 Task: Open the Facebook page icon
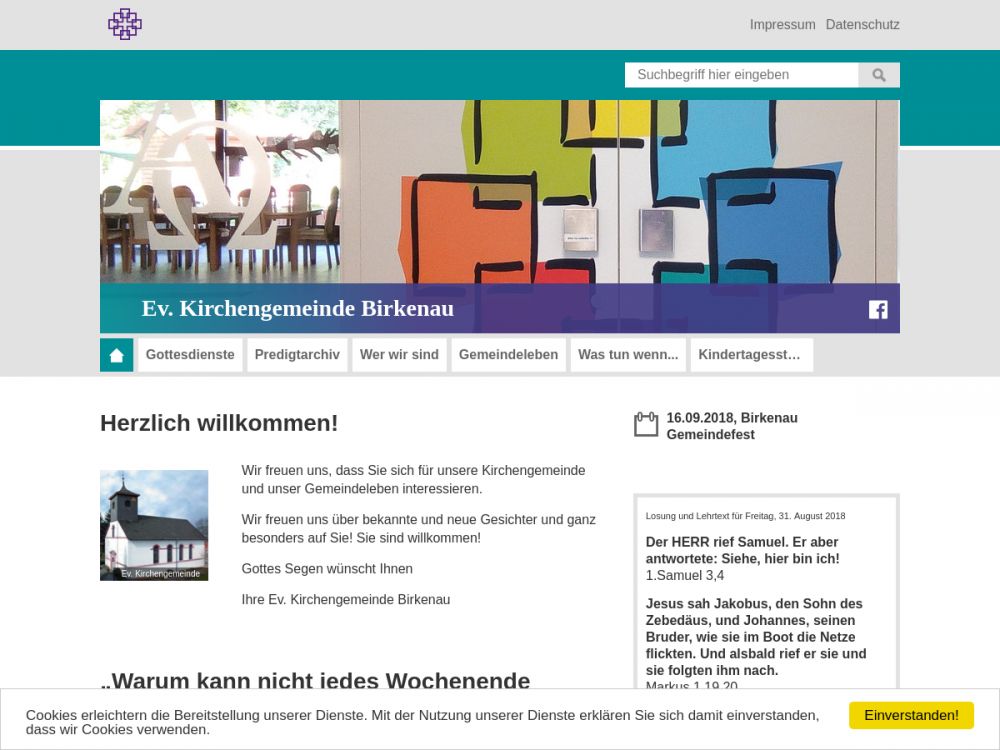[x=878, y=309]
